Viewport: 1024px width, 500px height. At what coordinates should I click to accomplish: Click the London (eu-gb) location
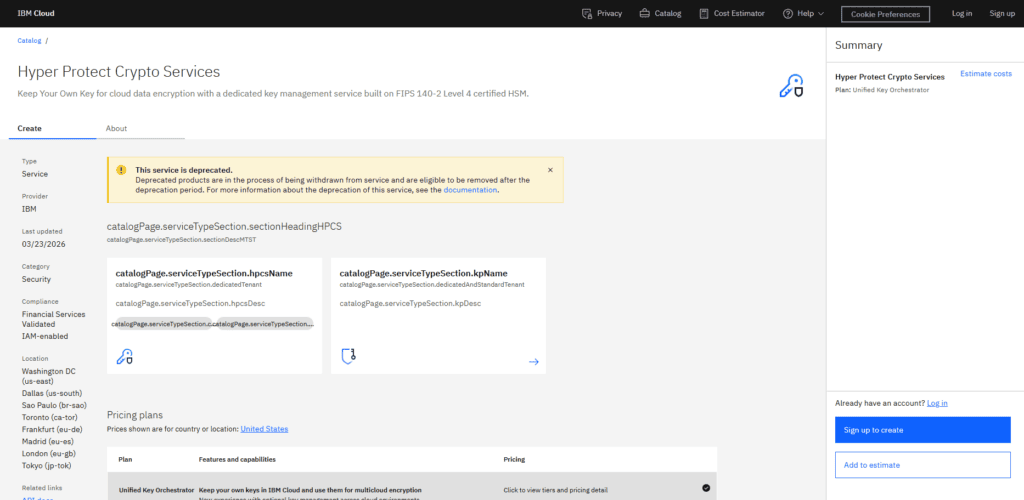click(x=49, y=454)
